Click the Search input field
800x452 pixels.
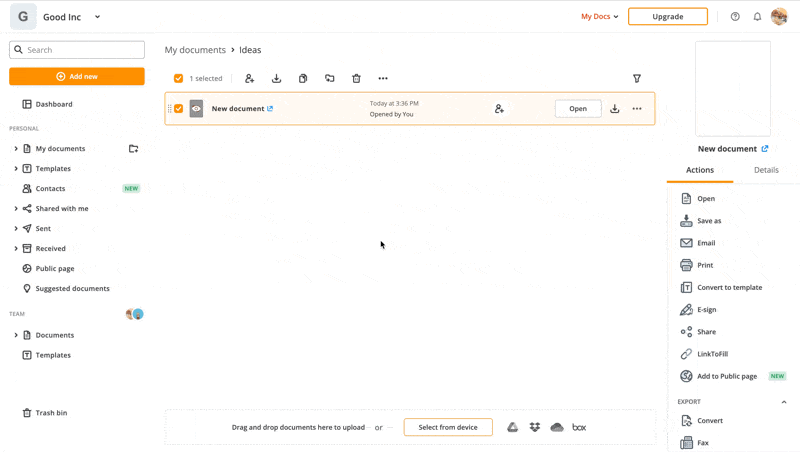tap(77, 50)
